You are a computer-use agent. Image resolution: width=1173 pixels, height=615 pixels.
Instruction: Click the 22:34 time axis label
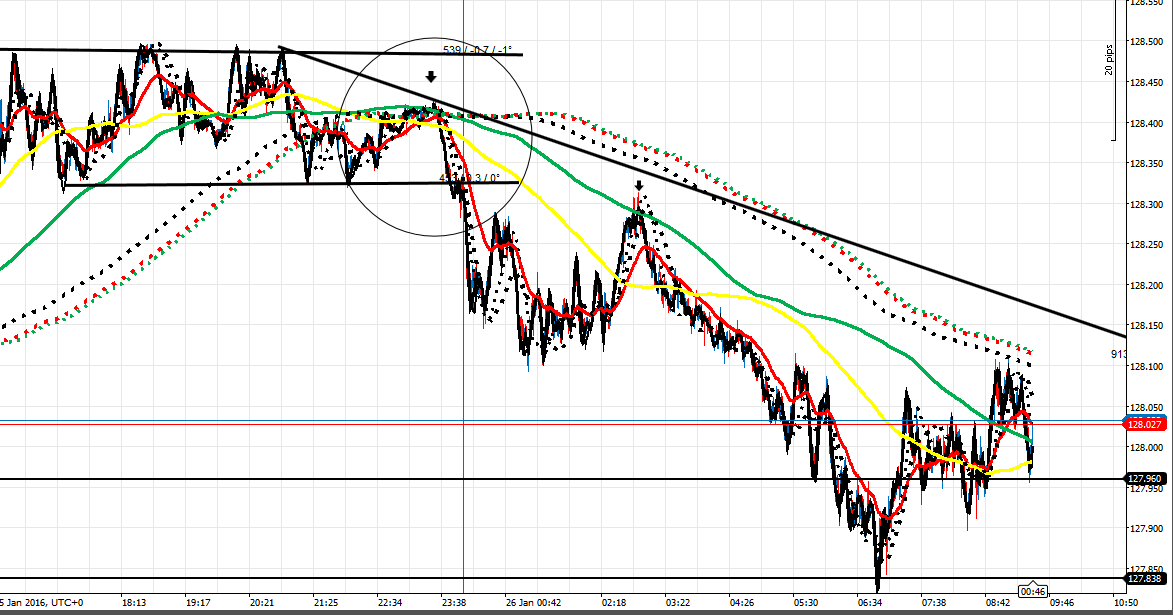pos(391,602)
